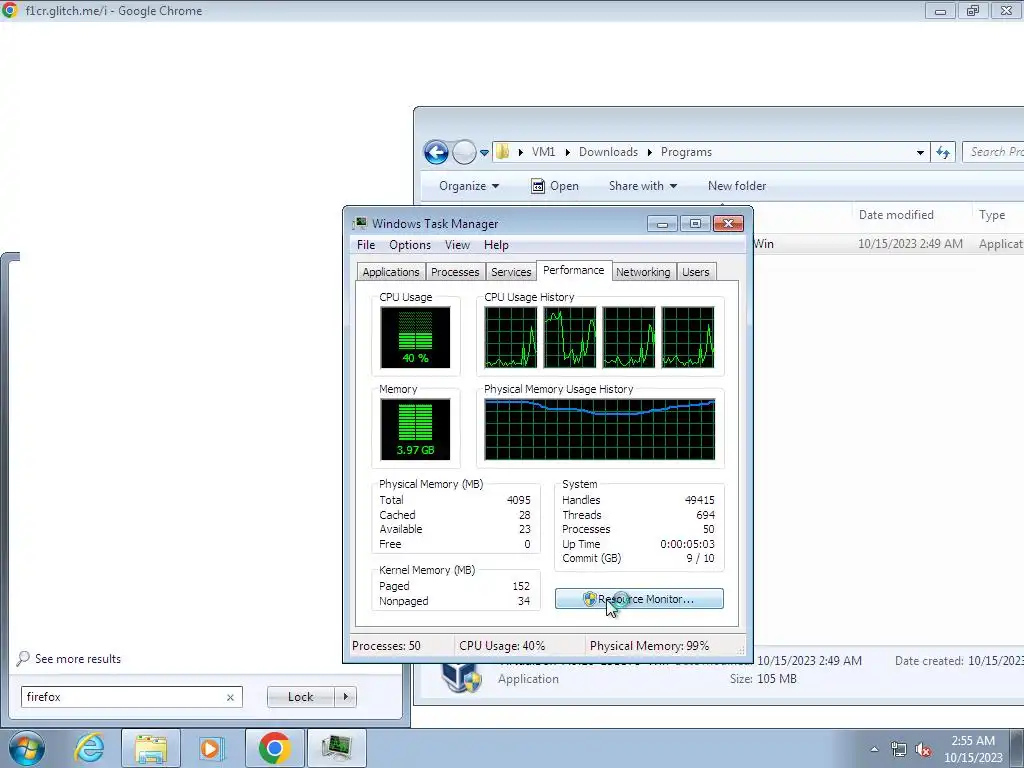Open the clock showing 2:55 AM

click(x=973, y=749)
